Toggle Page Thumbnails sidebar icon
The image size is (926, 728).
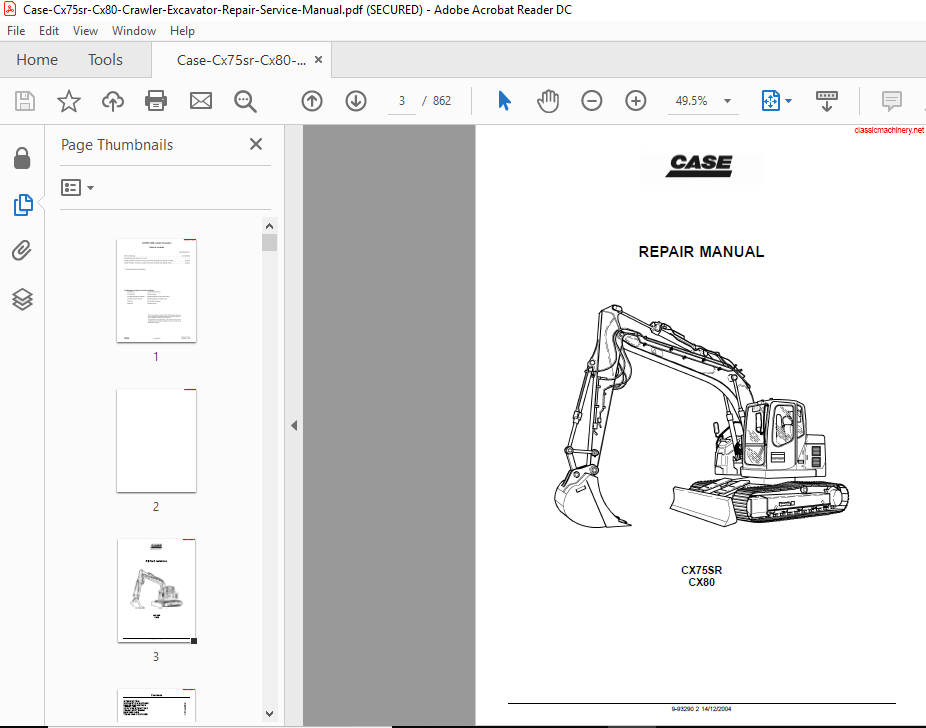23,205
